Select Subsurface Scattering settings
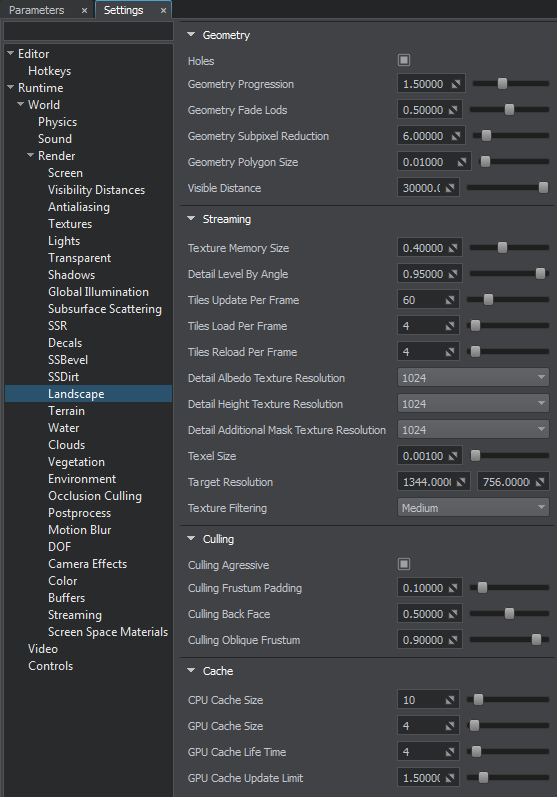This screenshot has height=797, width=557. 105,309
